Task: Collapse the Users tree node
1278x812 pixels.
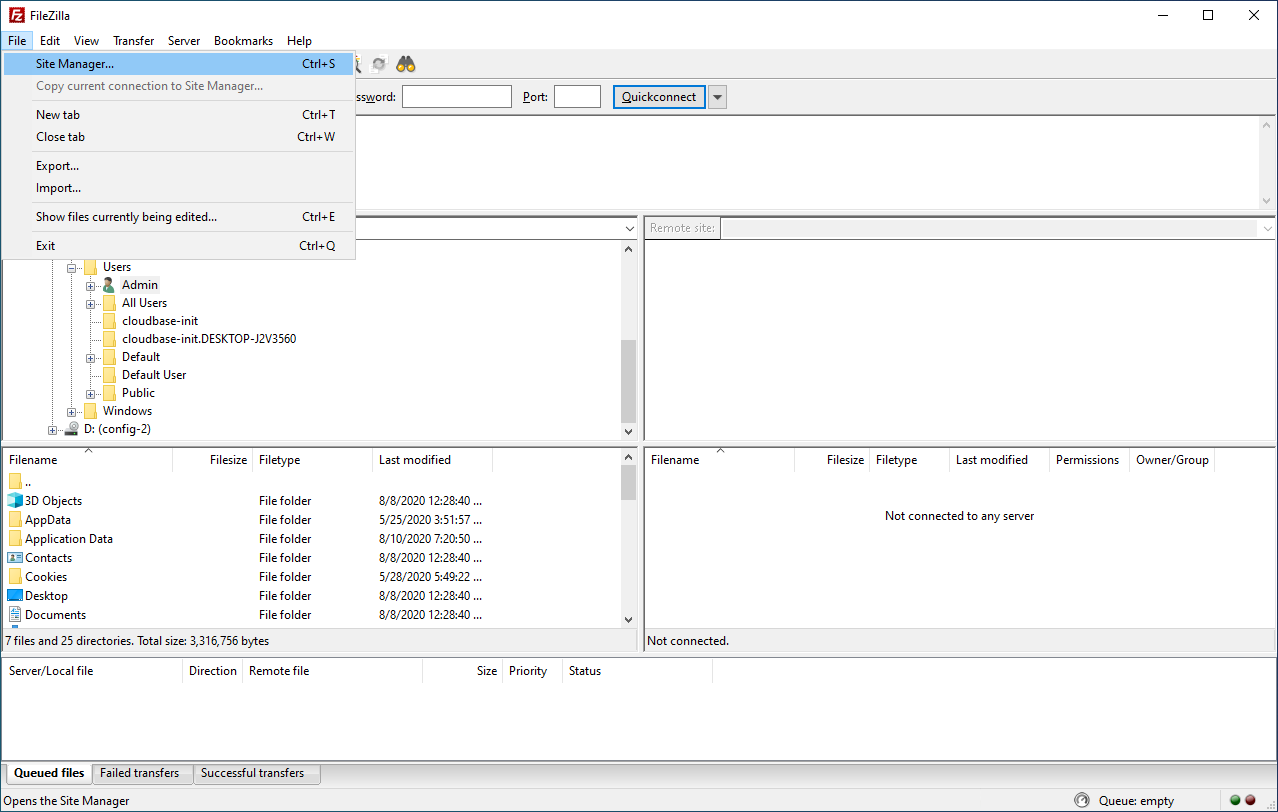Action: tap(72, 268)
